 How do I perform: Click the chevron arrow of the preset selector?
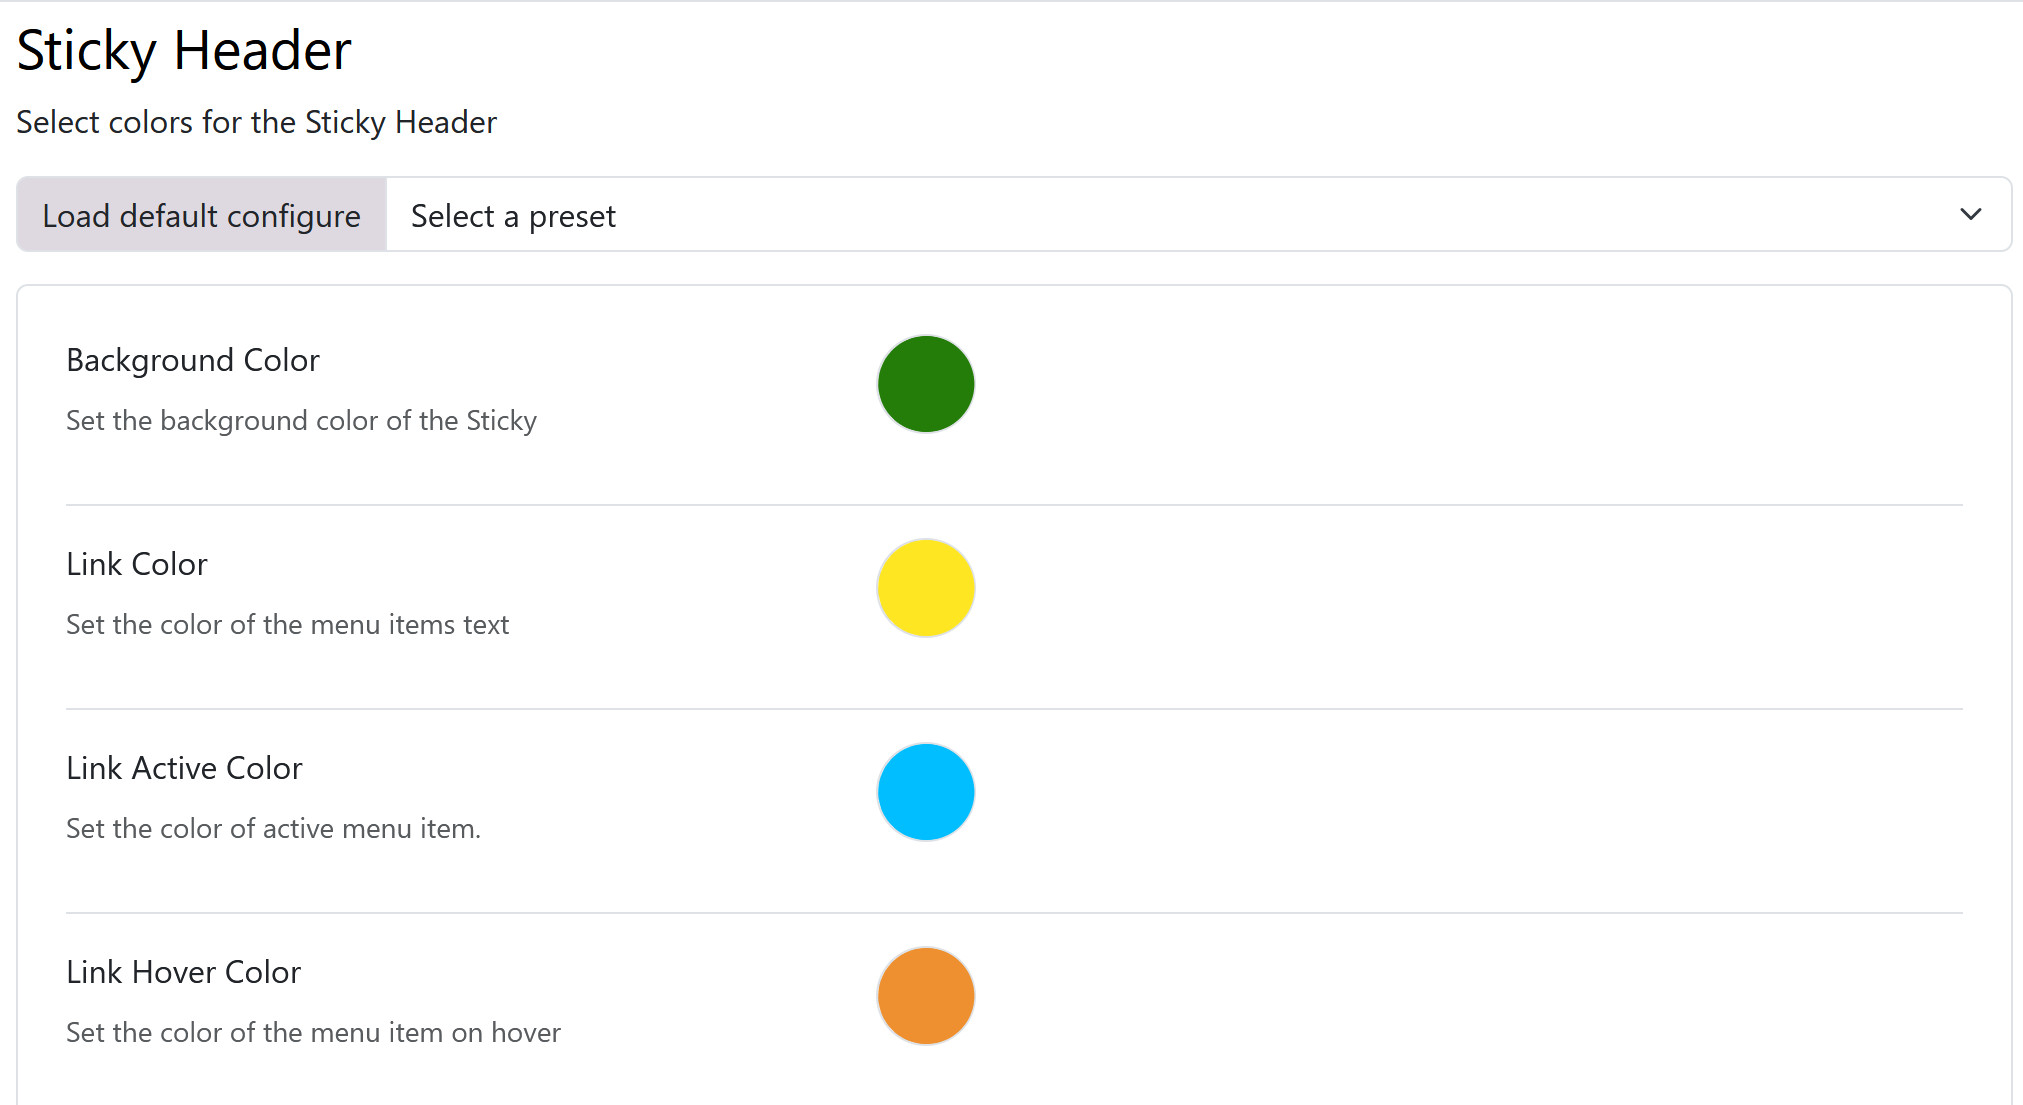[1970, 215]
